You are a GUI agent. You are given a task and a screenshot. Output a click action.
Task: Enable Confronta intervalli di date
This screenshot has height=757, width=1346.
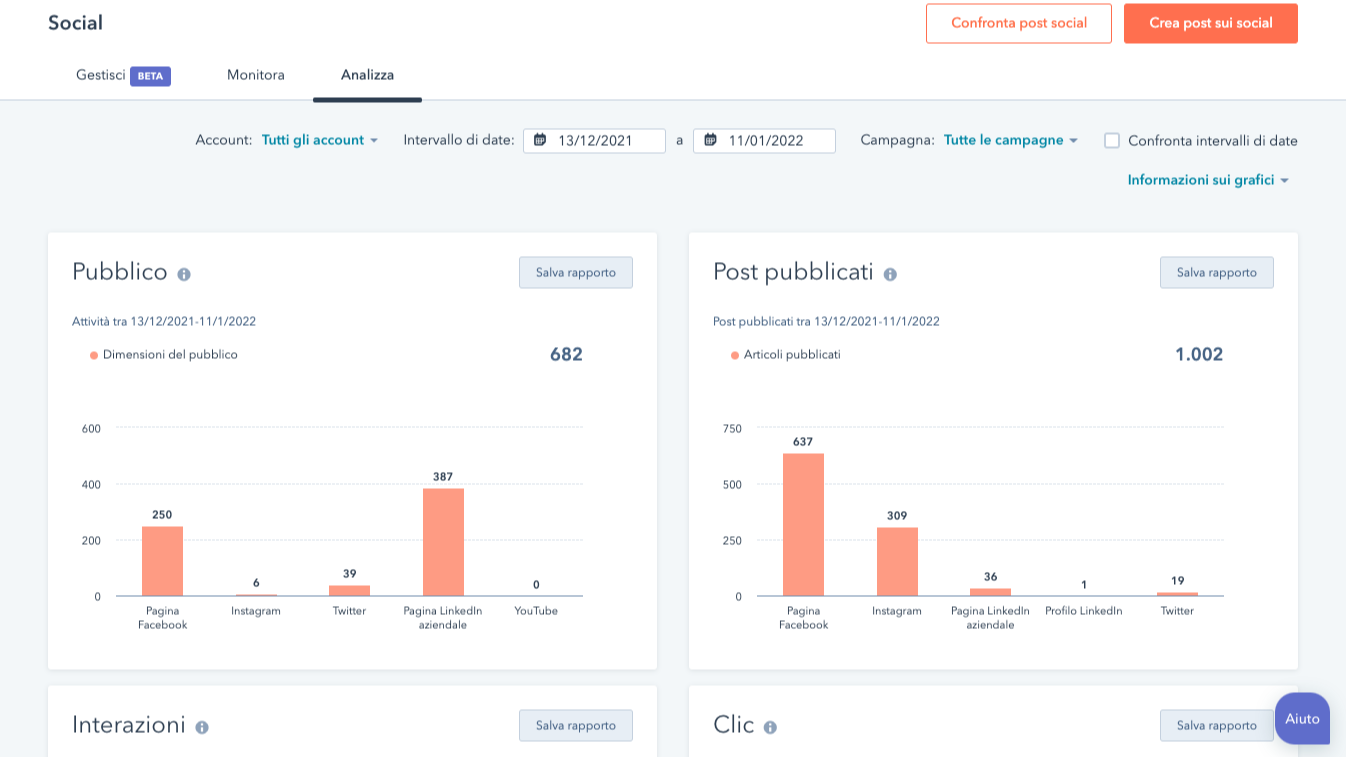[1112, 141]
